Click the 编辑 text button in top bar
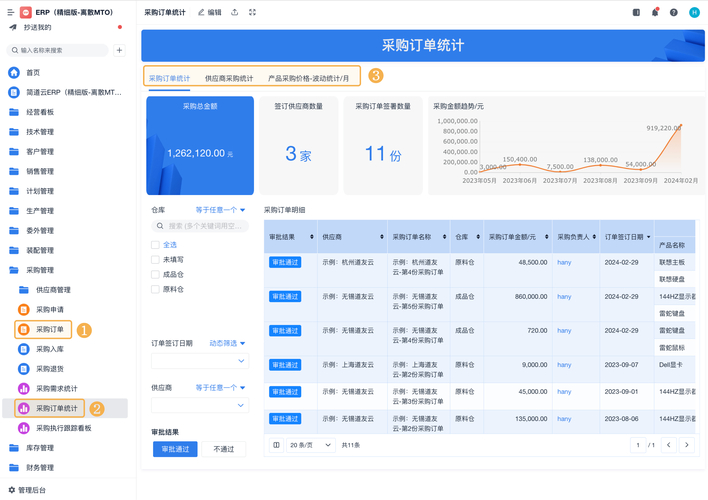The height and width of the screenshot is (500, 708). click(x=214, y=13)
